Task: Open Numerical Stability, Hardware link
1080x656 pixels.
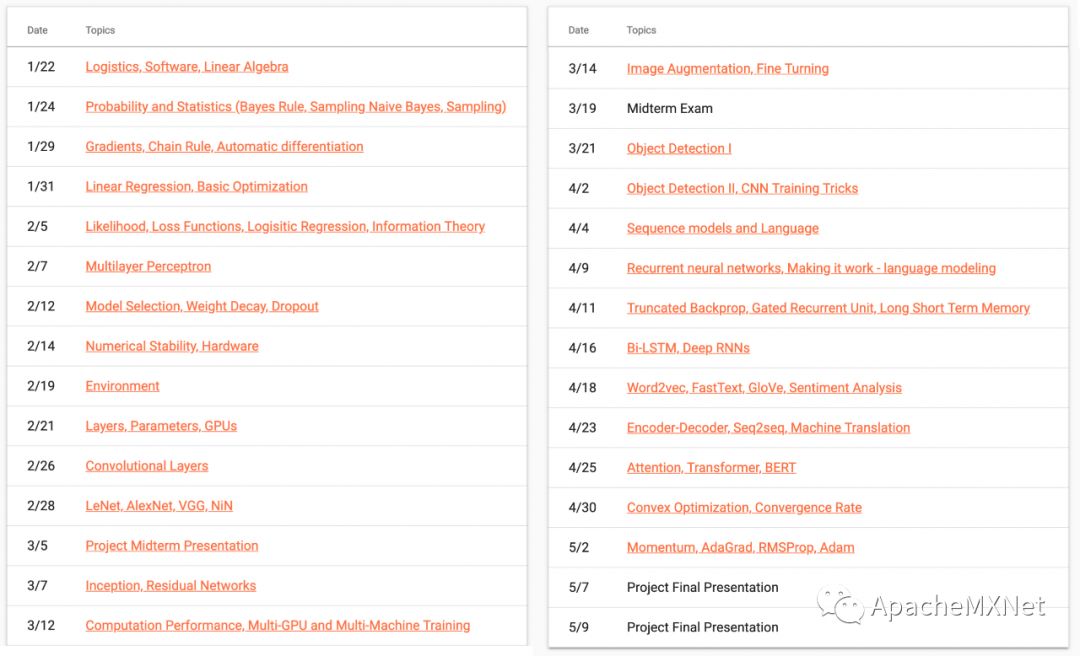Action: [172, 347]
